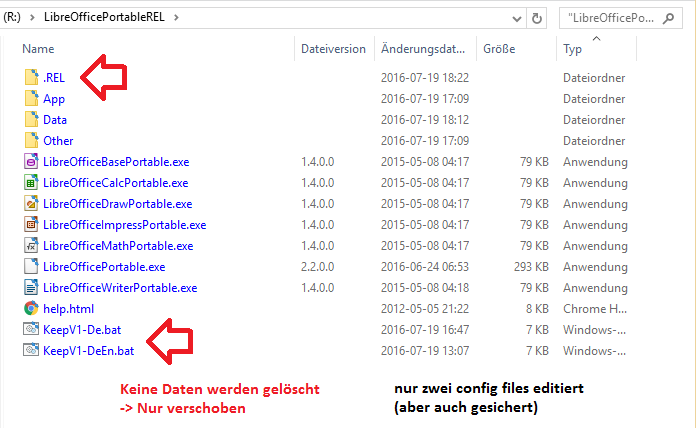Viewport: 696px width, 428px height.
Task: Click the 2016-07-19 18:12 date of Data
Action: click(425, 119)
